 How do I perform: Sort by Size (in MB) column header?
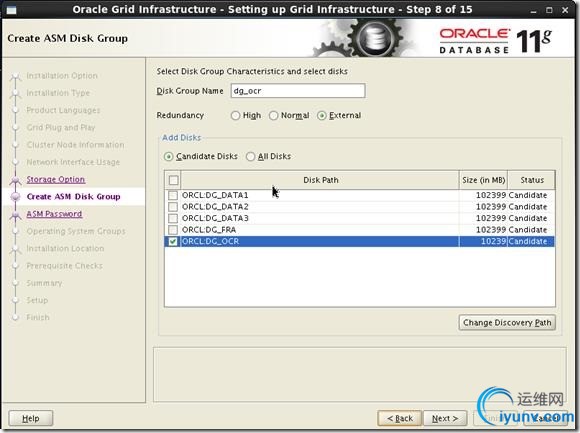pos(483,180)
